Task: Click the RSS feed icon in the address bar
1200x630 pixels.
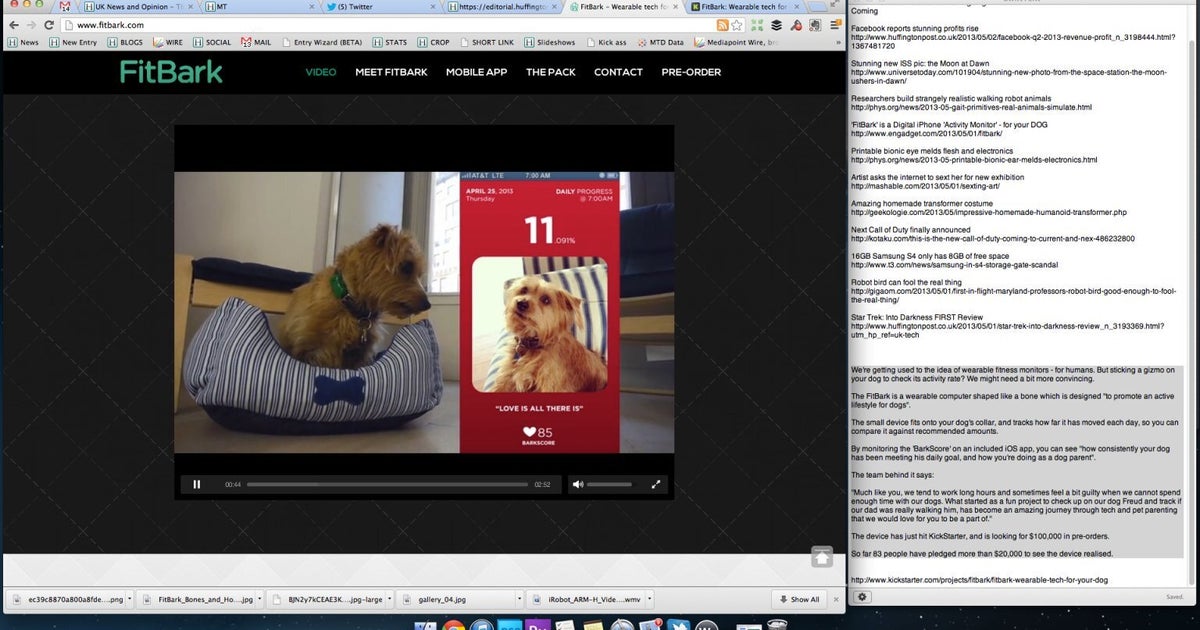Action: (x=723, y=24)
